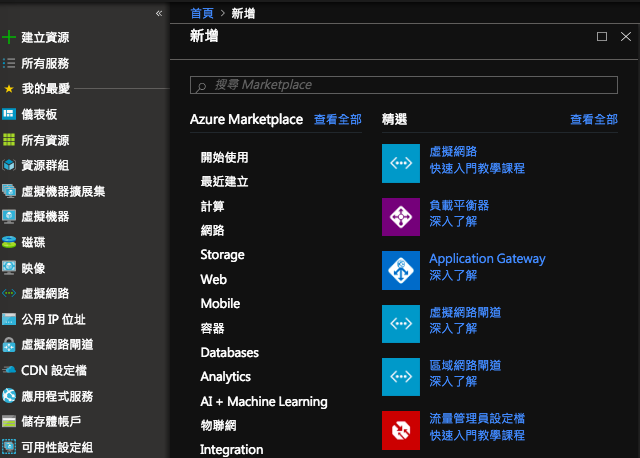The width and height of the screenshot is (640, 458).
Task: Click the featured 負載平衡器 title link
Action: [x=459, y=205]
